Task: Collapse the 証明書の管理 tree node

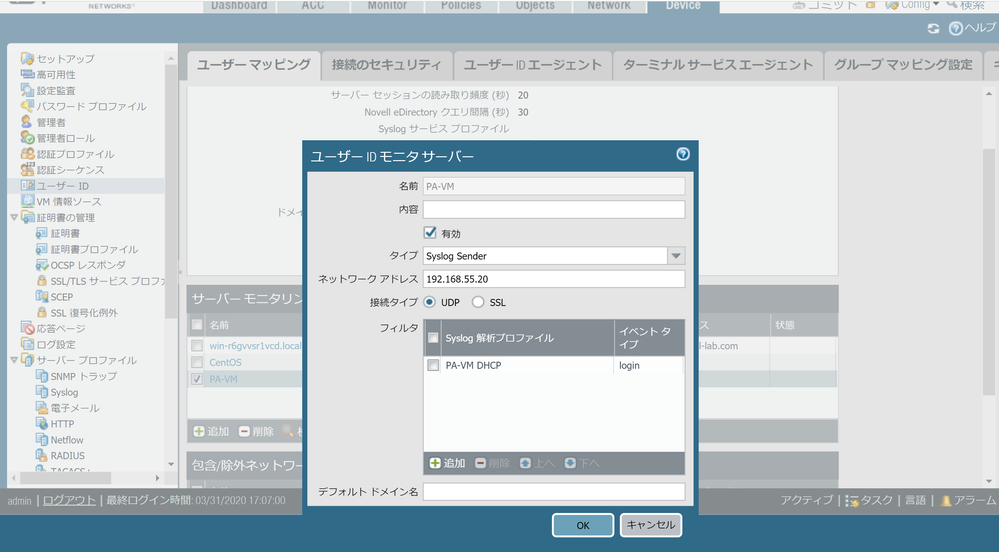Action: [x=14, y=217]
